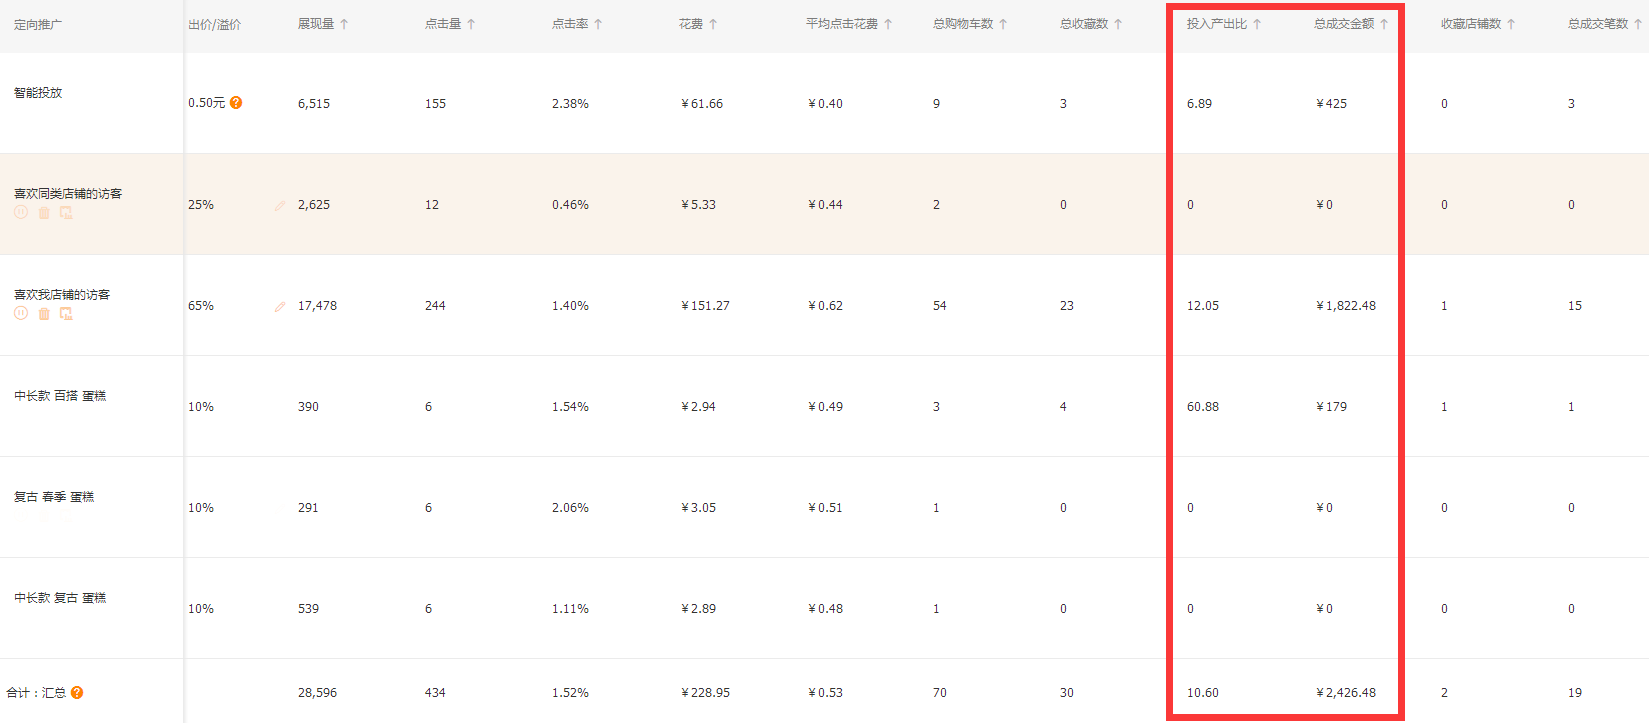Click the 244 clicks cell

[435, 306]
